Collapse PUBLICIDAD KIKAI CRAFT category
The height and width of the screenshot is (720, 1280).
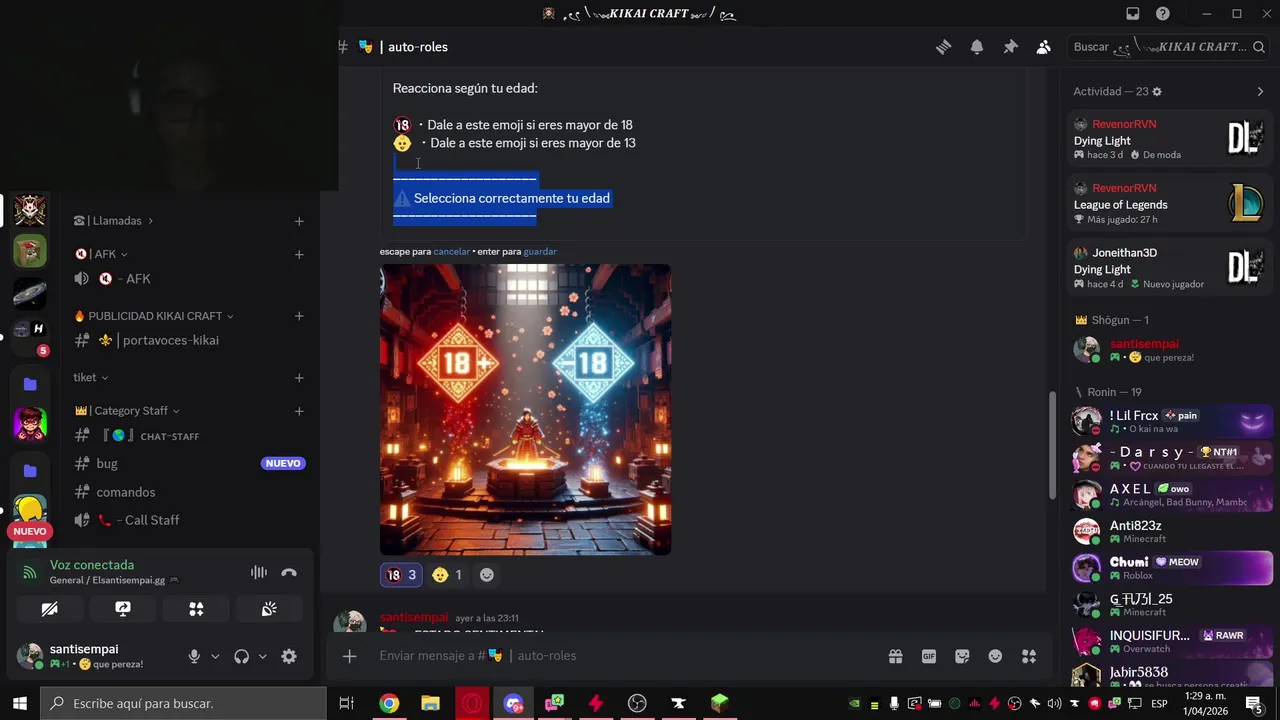(x=154, y=316)
